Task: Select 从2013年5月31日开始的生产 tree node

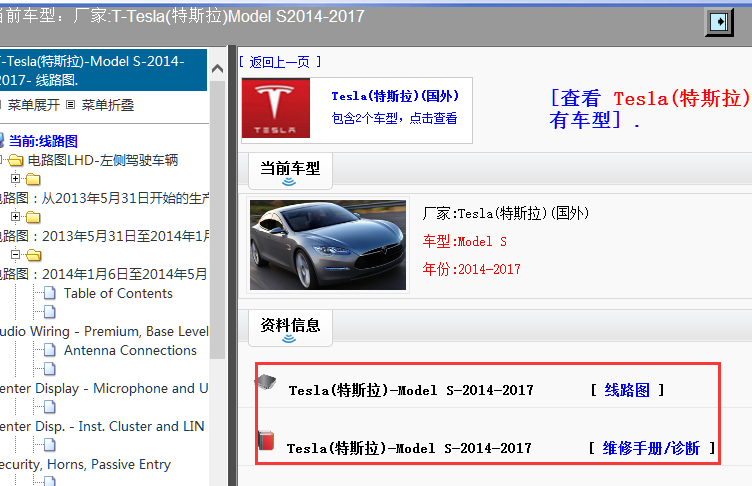Action: point(104,198)
